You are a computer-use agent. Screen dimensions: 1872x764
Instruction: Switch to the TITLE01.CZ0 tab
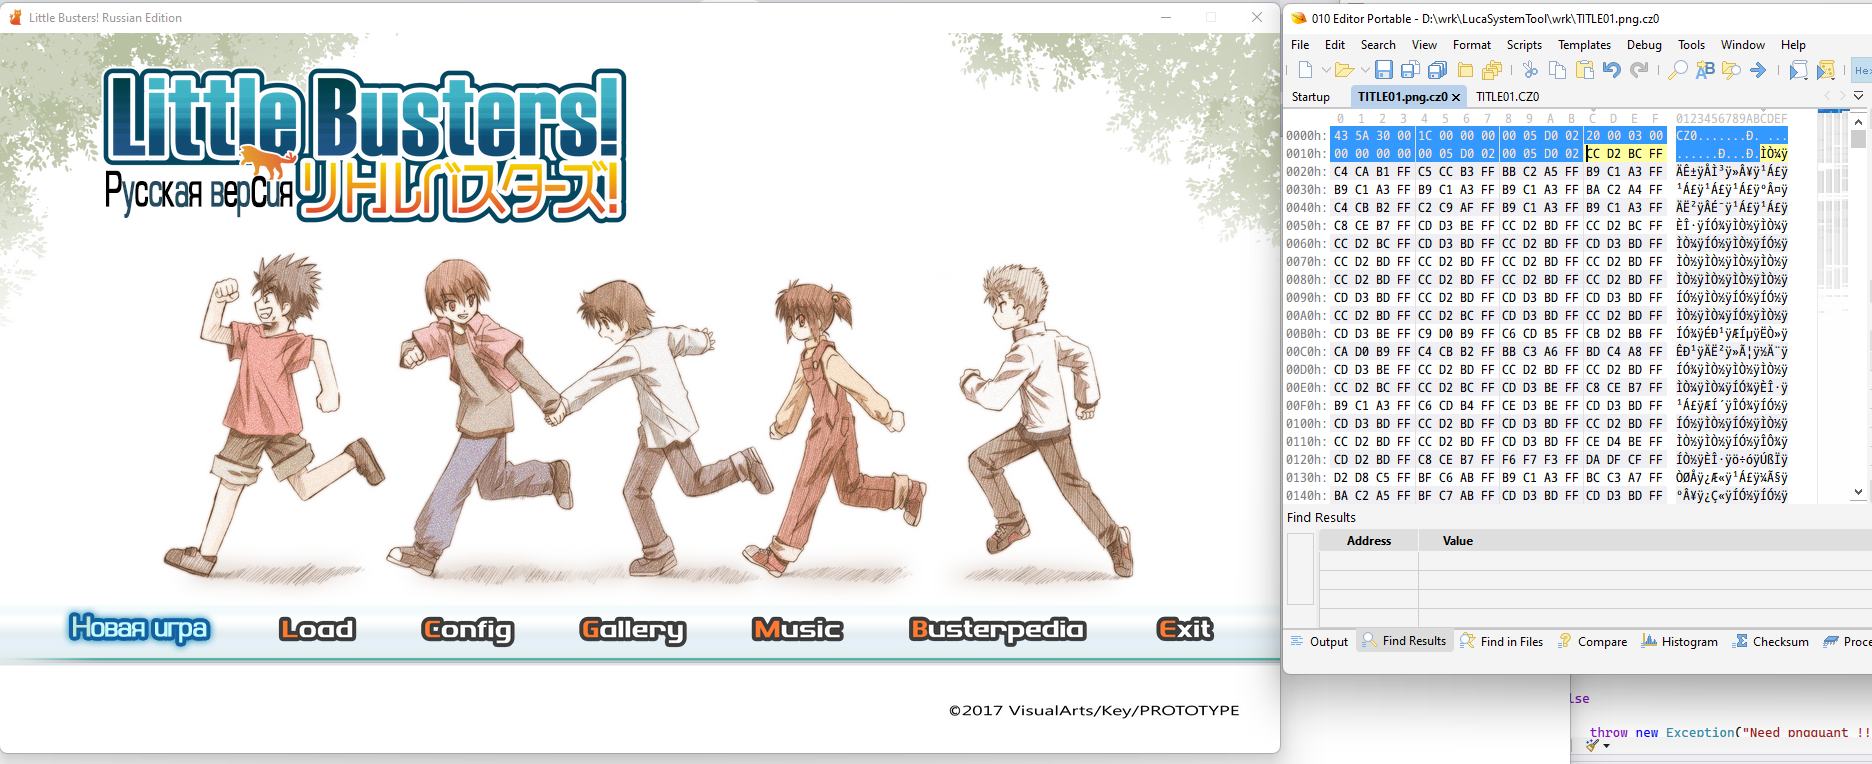[x=1508, y=97]
